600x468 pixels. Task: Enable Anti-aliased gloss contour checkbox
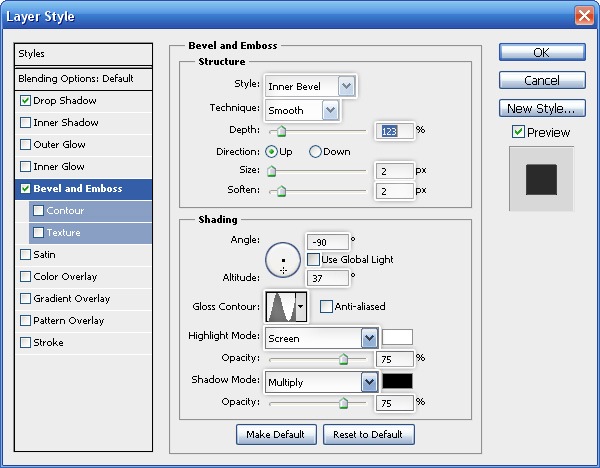click(x=326, y=307)
